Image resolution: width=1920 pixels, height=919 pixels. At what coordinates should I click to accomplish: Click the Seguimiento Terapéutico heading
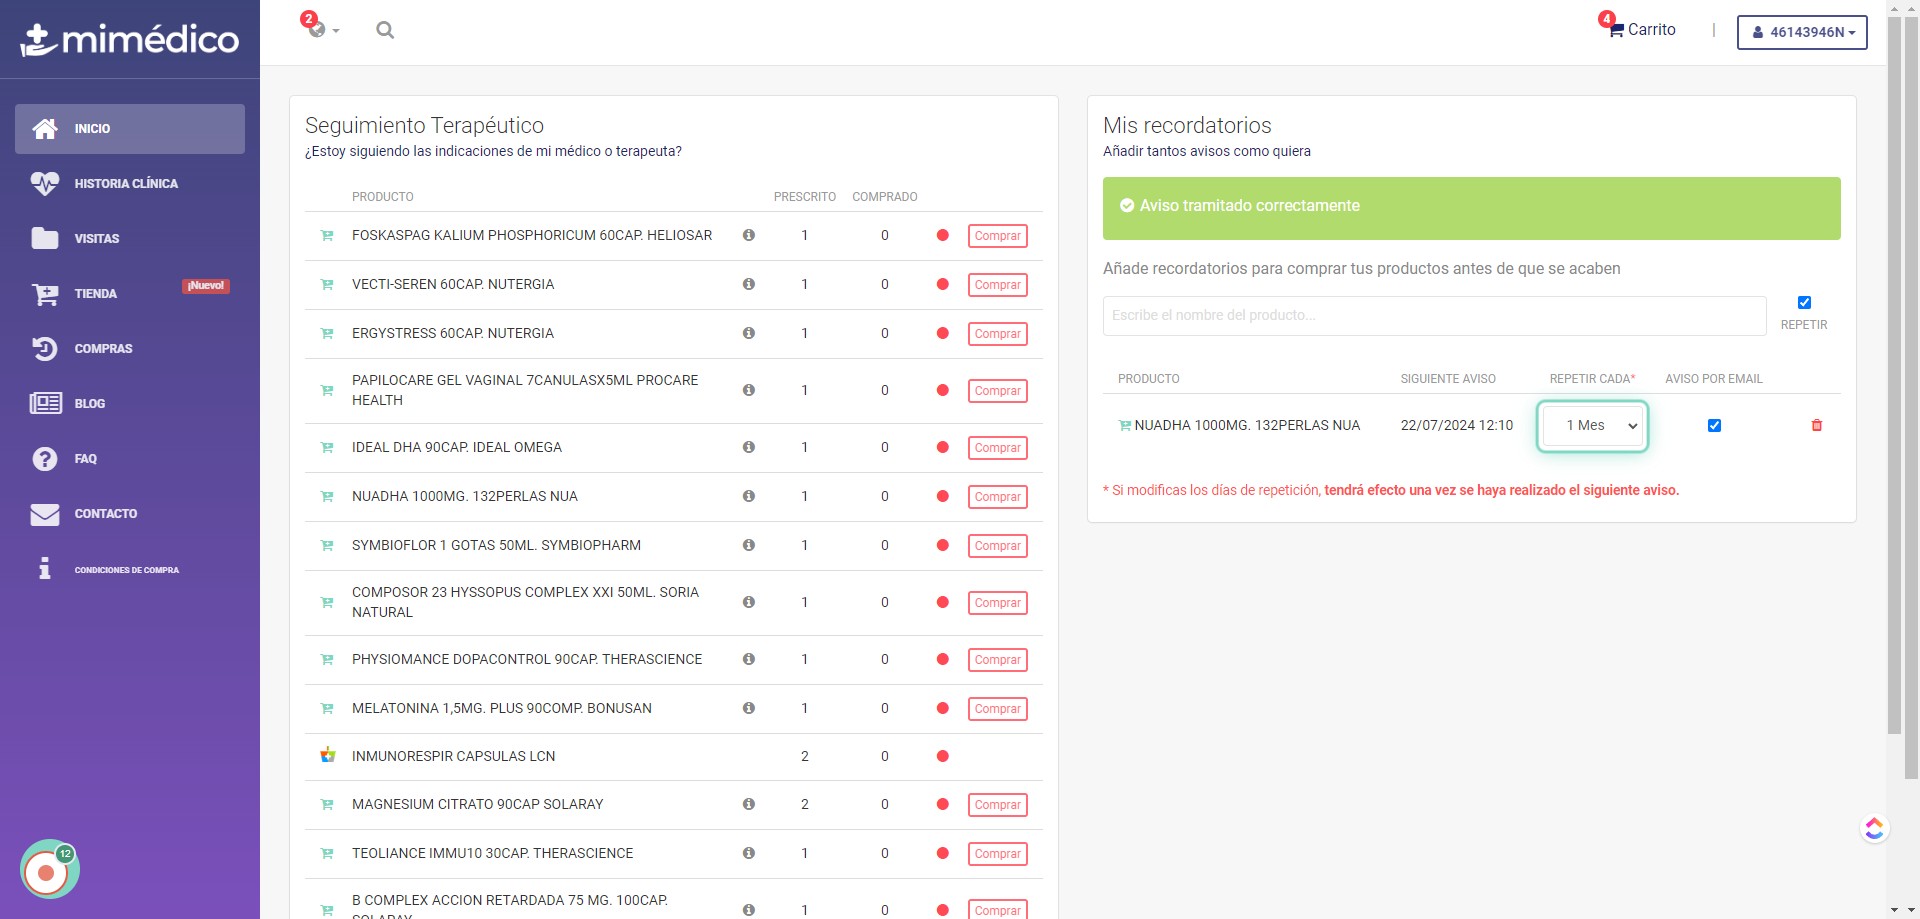tap(424, 125)
